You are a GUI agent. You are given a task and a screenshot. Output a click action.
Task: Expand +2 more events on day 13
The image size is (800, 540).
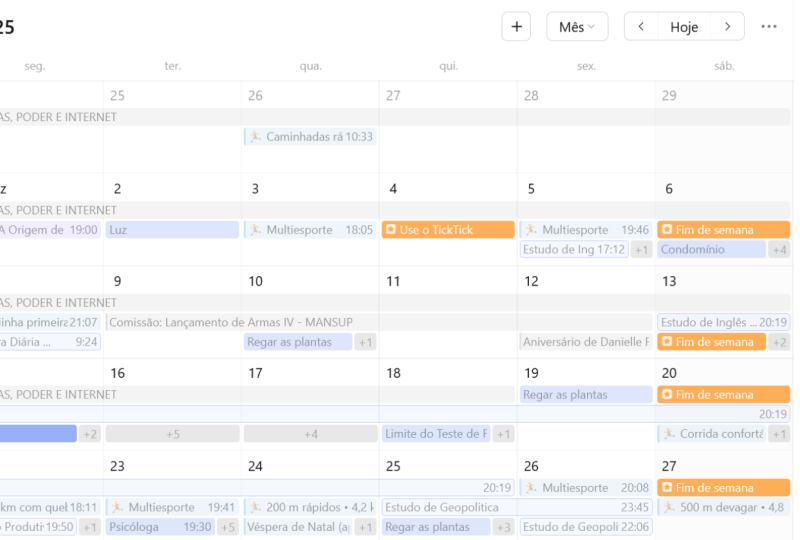[779, 342]
